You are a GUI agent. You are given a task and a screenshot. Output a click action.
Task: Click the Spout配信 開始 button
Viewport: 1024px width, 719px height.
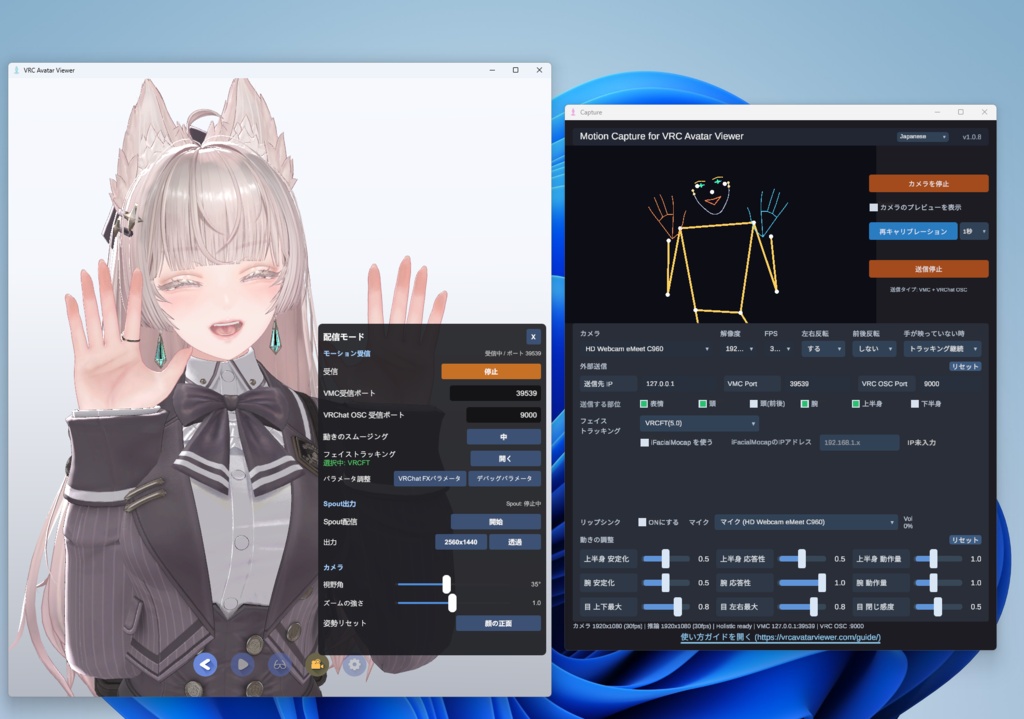point(496,522)
